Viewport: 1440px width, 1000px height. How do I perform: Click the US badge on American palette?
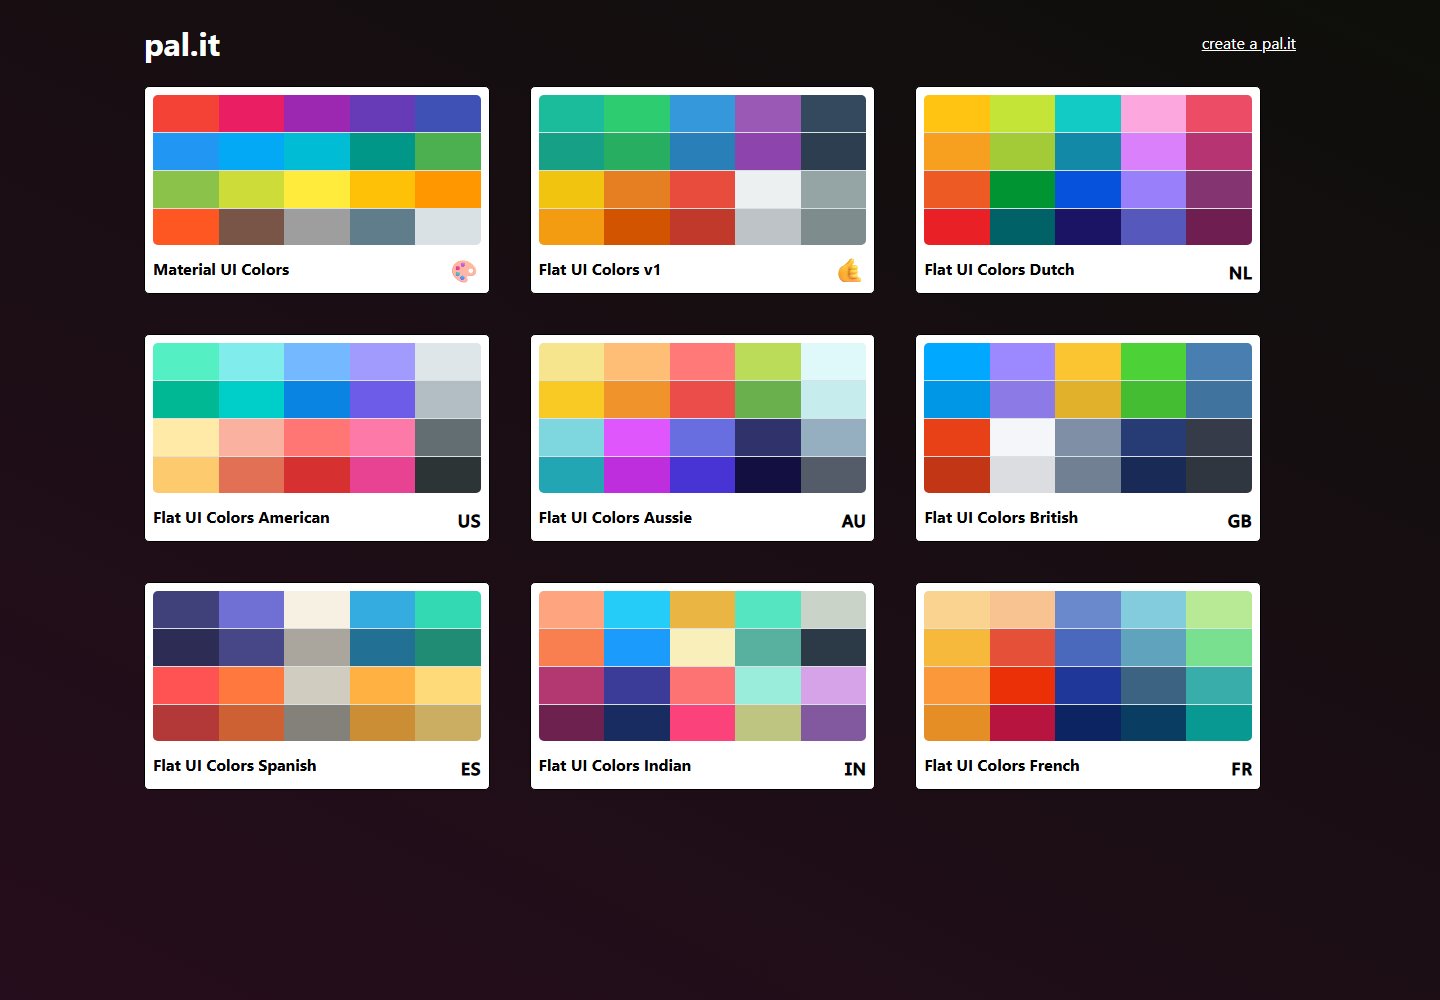[469, 521]
